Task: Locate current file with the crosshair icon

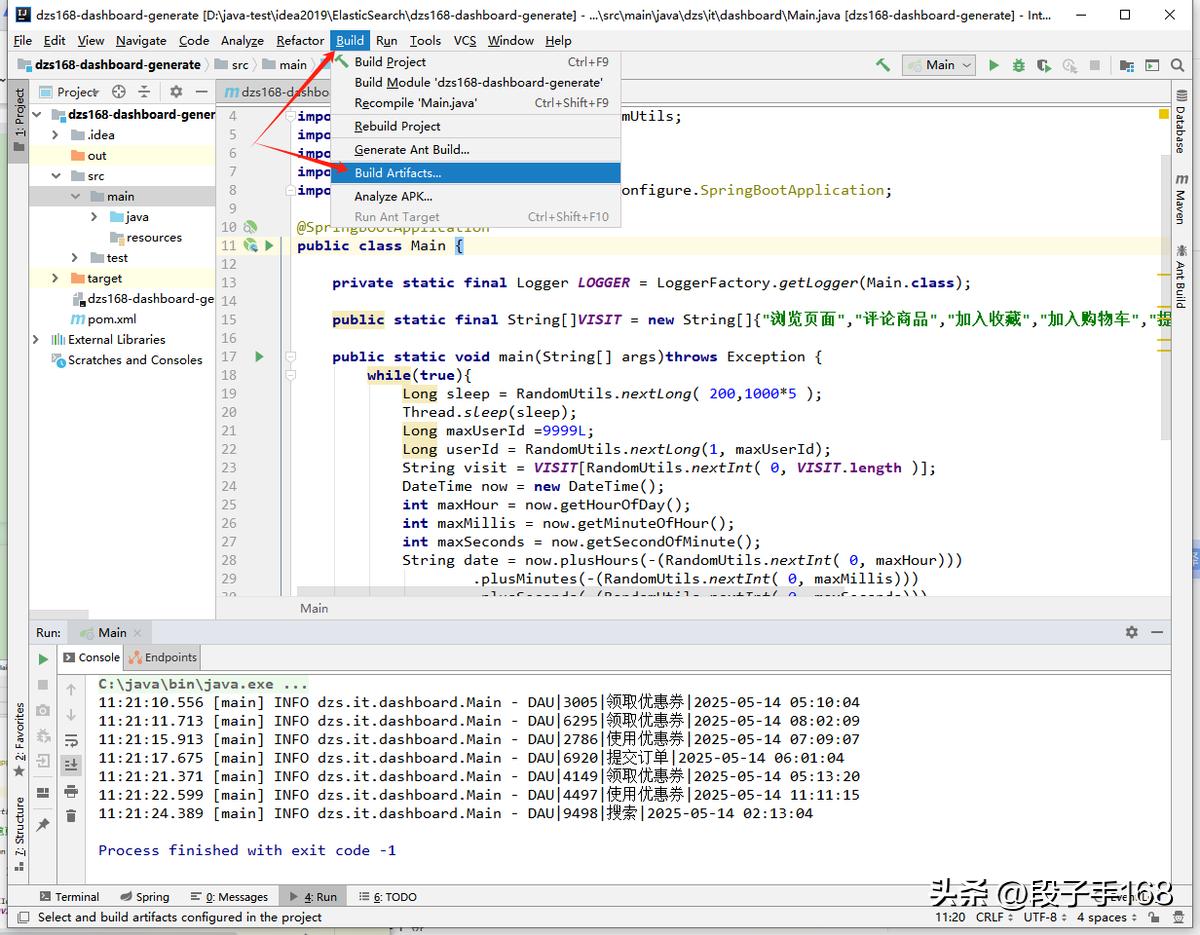Action: 119,91
